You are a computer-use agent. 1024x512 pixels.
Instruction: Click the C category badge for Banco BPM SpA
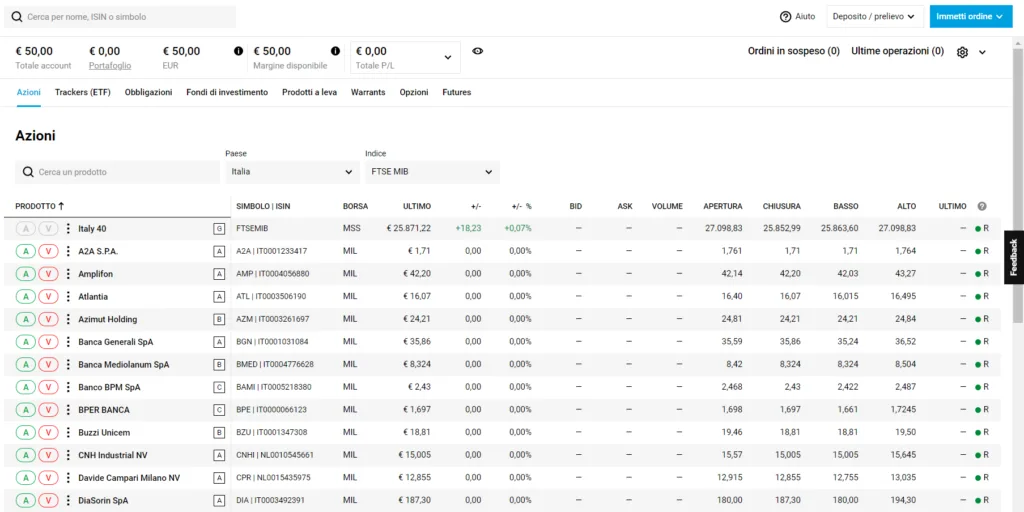pyautogui.click(x=219, y=387)
